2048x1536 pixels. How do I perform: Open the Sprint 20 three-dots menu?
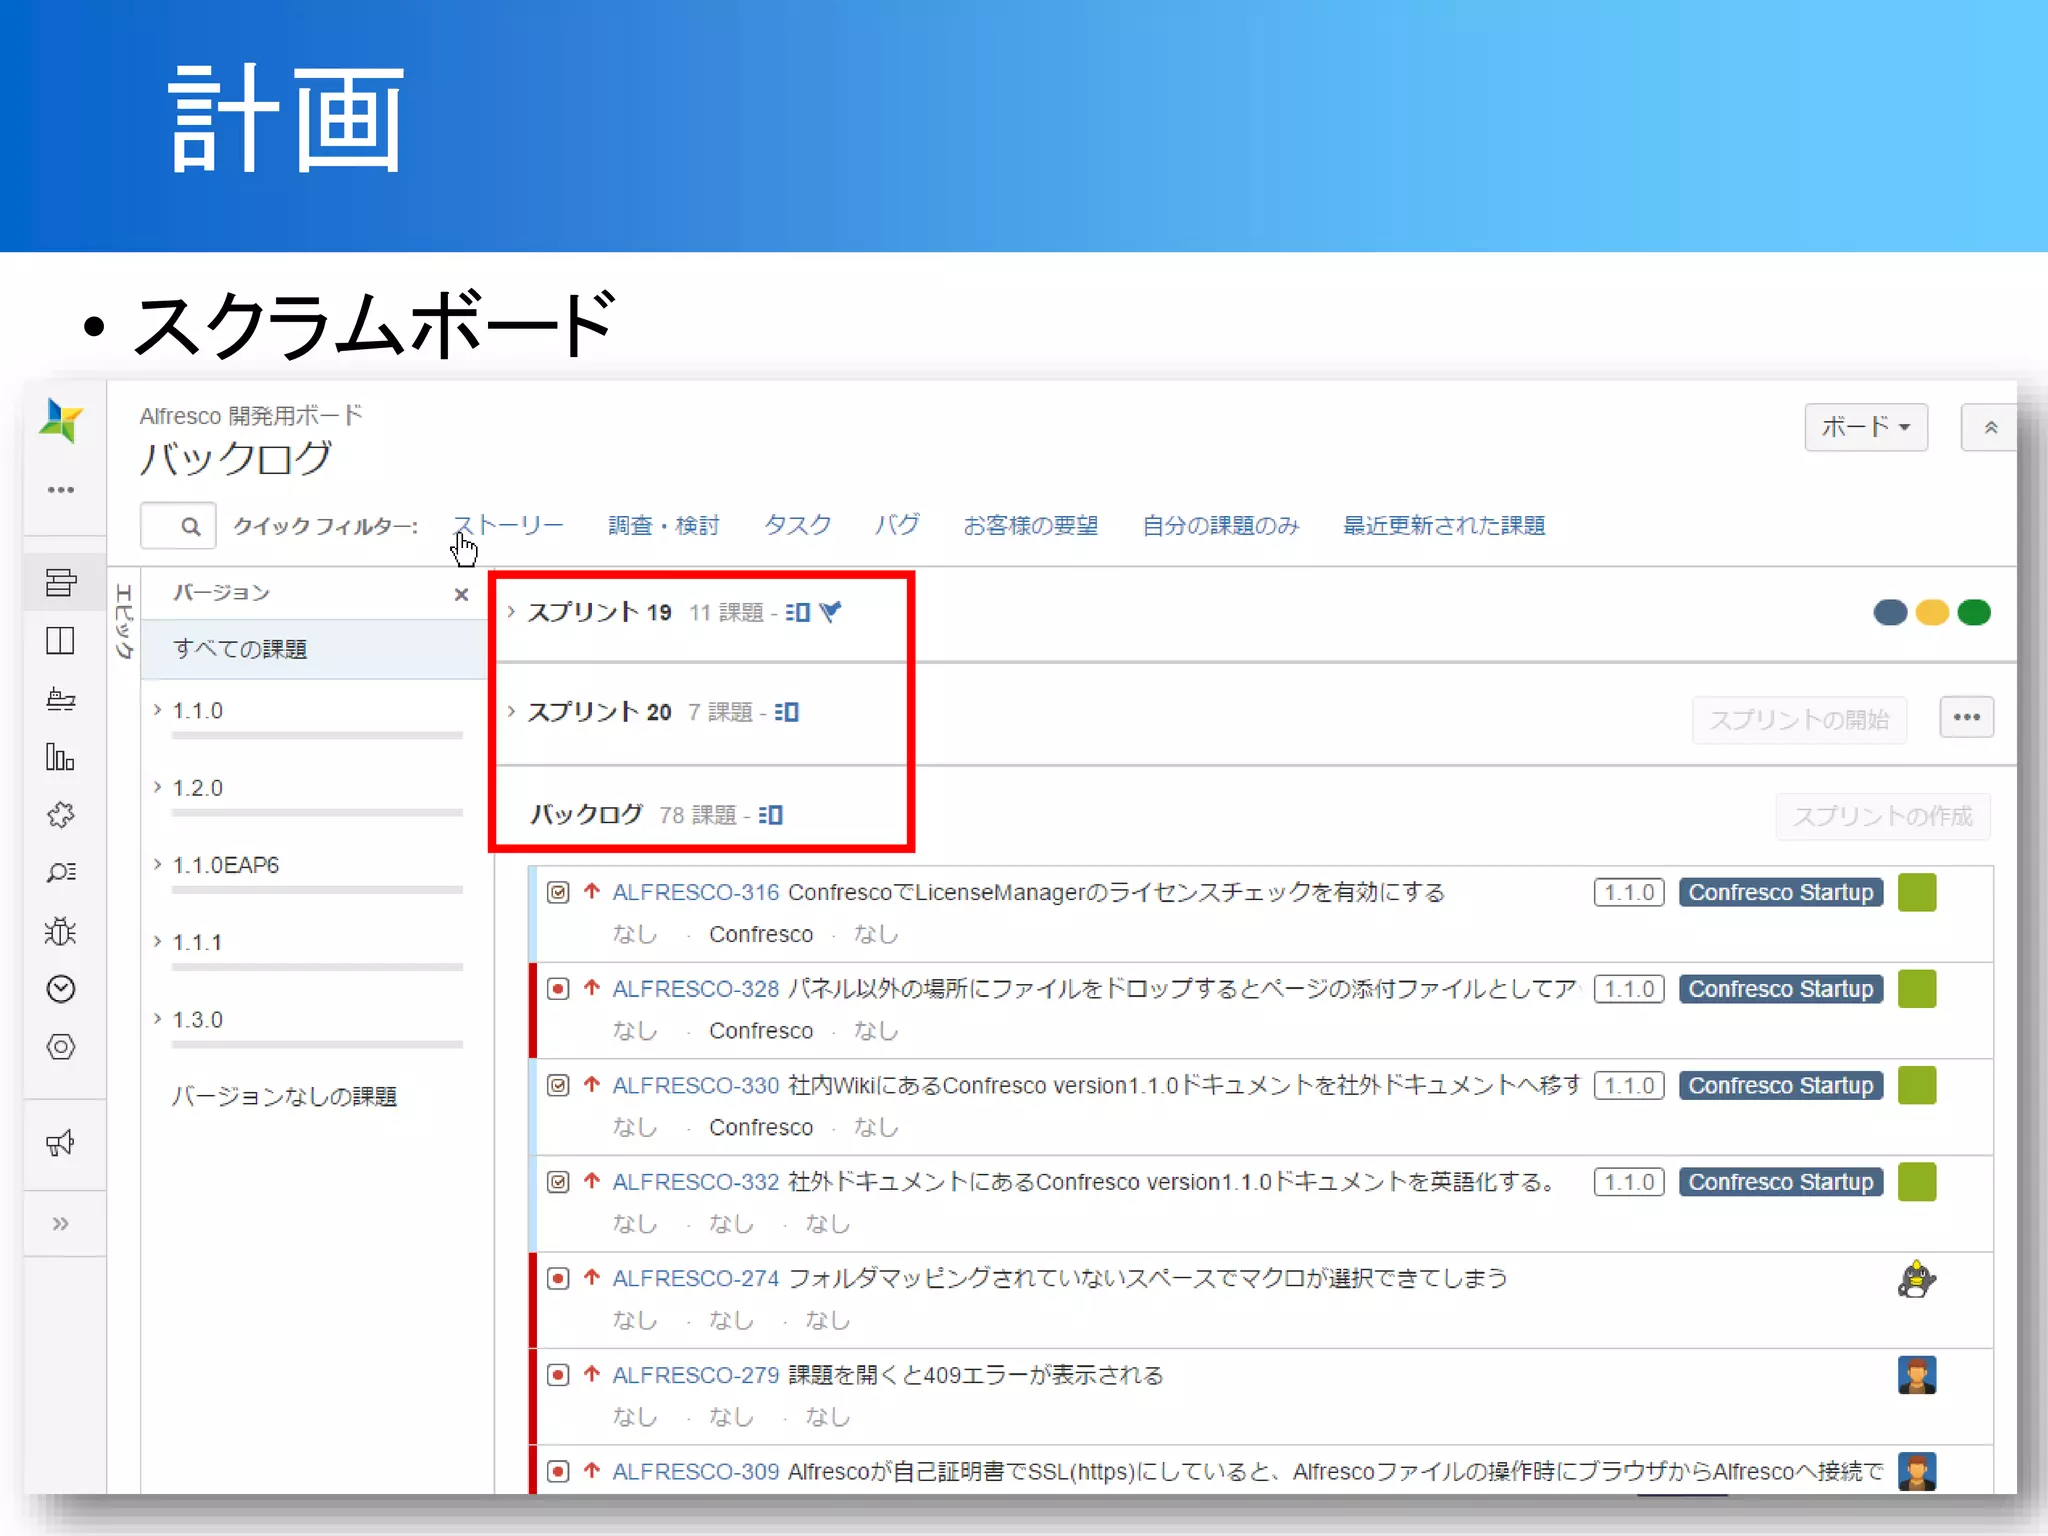coord(1966,717)
